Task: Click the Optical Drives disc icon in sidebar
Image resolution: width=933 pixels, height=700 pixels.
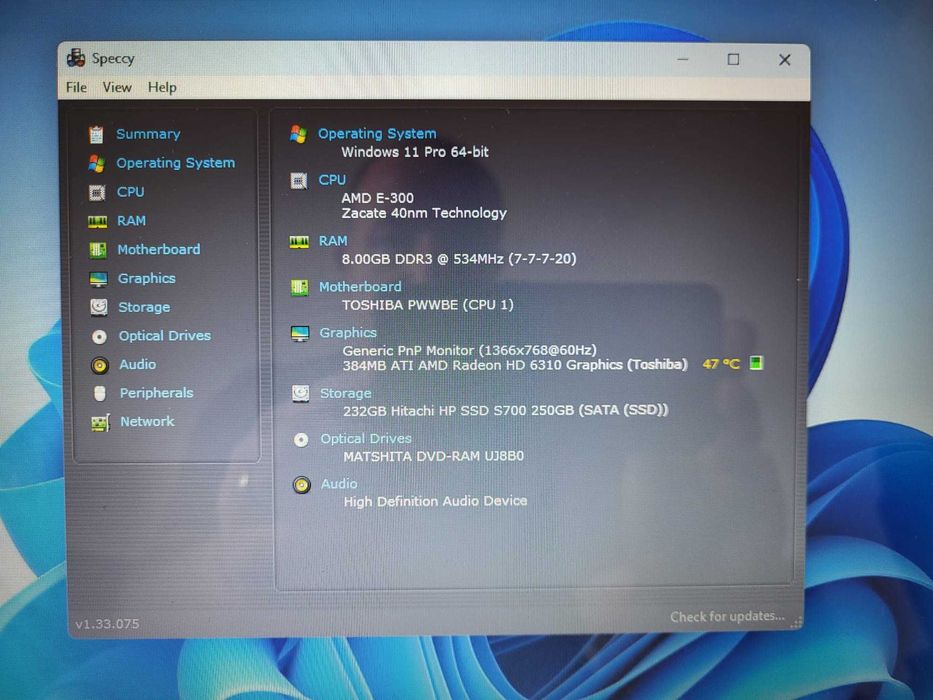Action: (99, 336)
